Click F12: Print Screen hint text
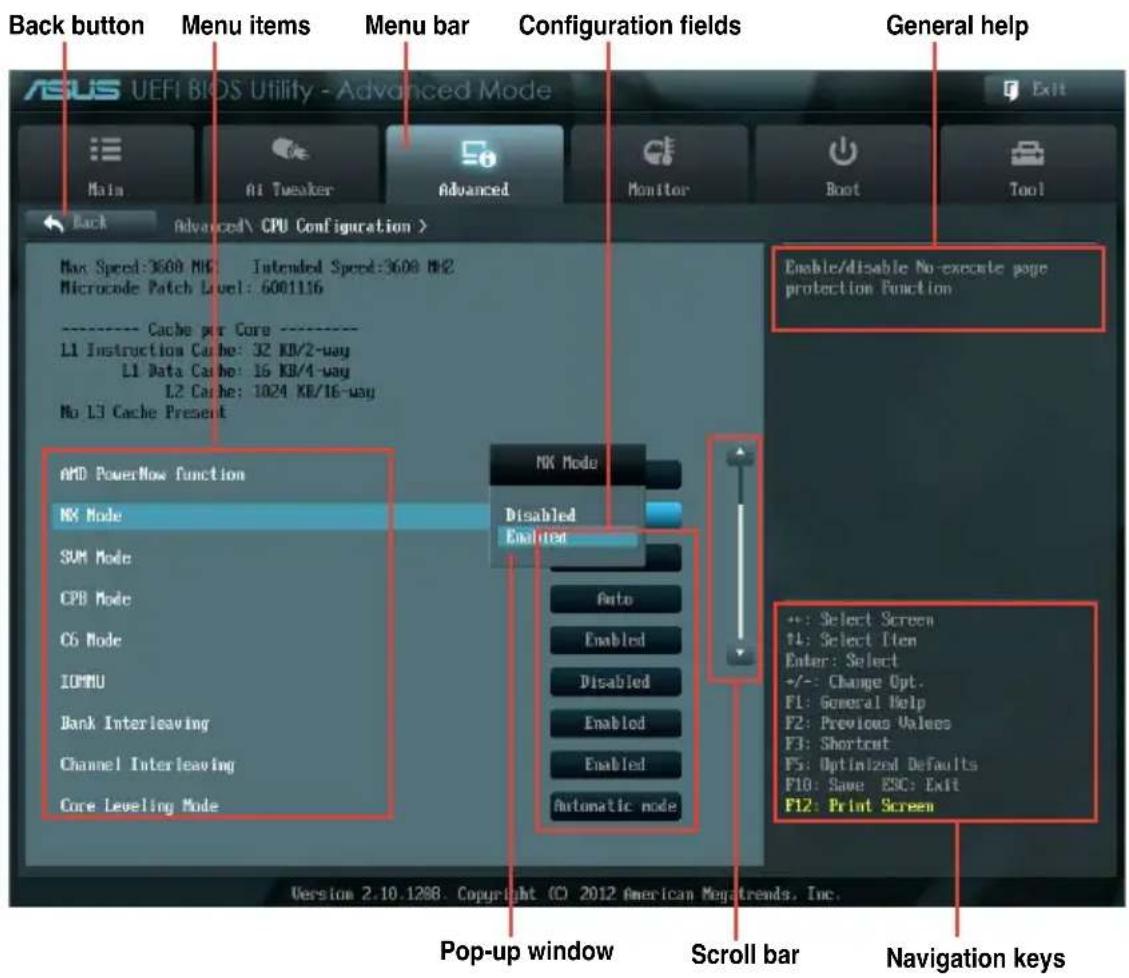 [x=859, y=805]
